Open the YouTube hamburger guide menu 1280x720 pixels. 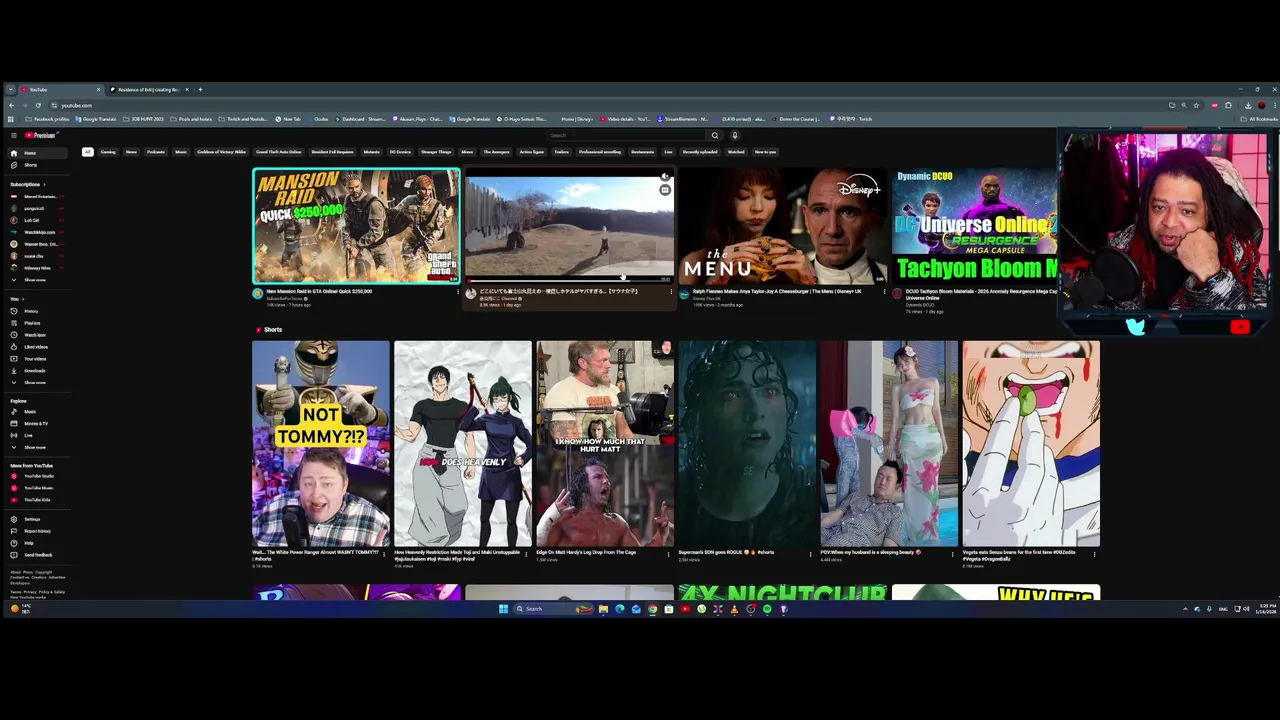13,135
